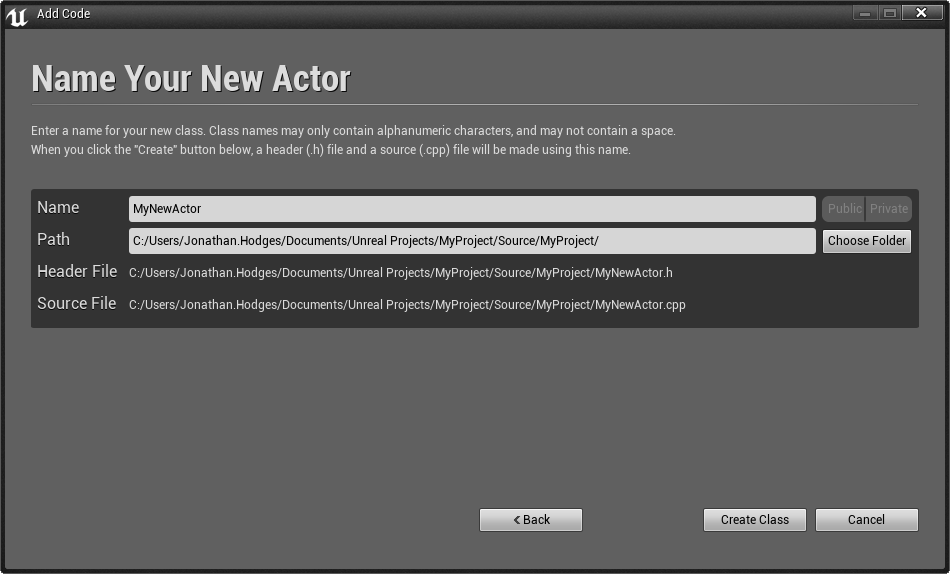The width and height of the screenshot is (950, 574).
Task: Click the MyNewActor.h header file path
Action: coord(400,273)
